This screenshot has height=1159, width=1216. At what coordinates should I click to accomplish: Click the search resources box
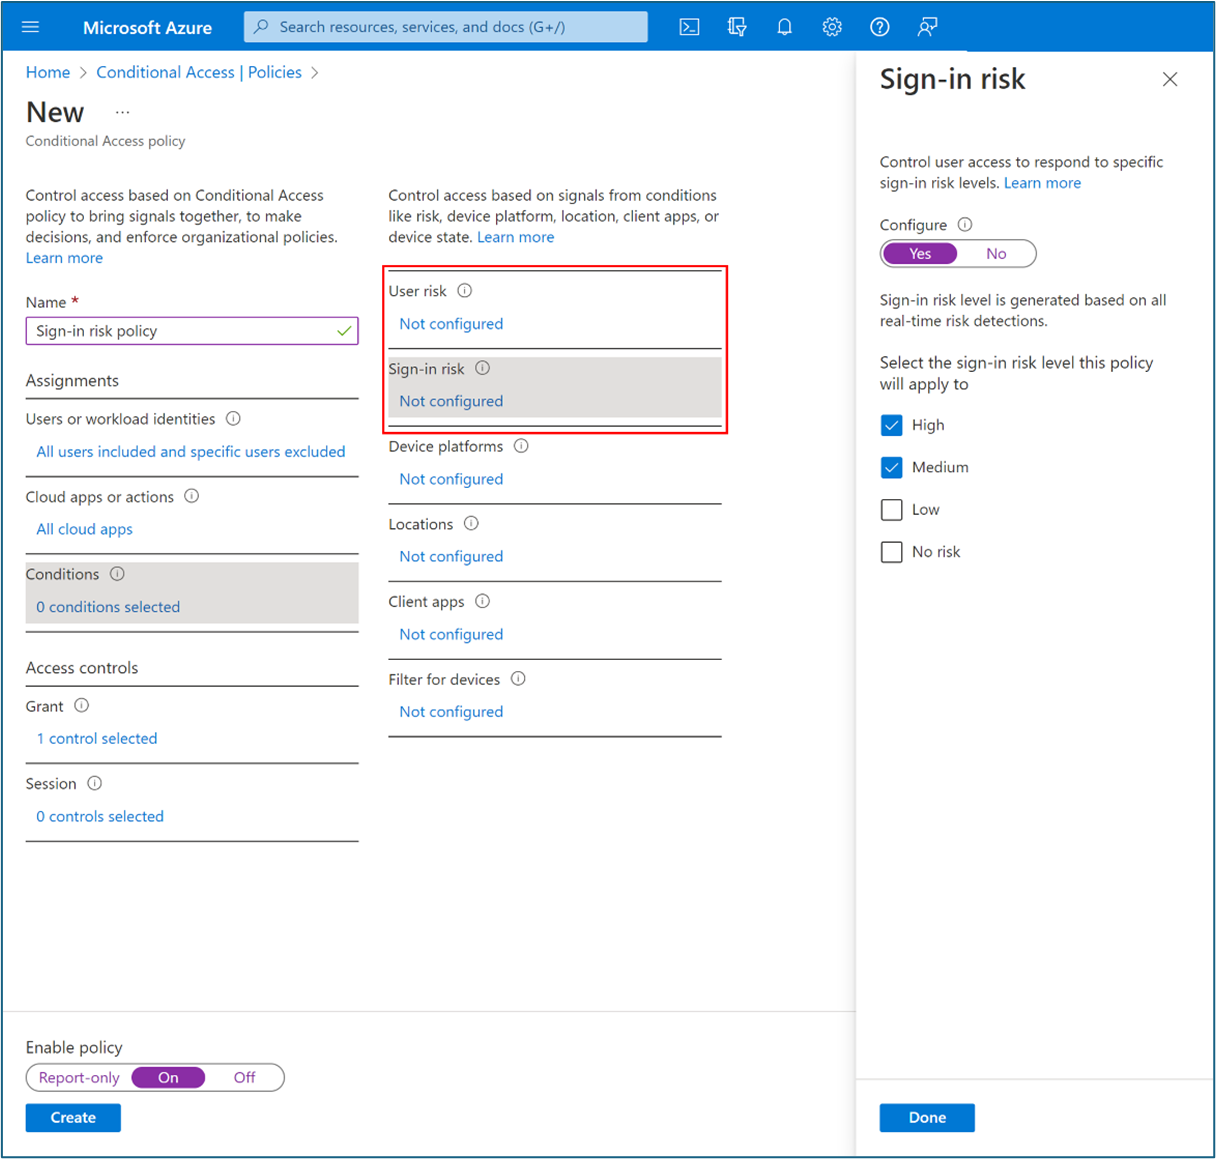446,27
